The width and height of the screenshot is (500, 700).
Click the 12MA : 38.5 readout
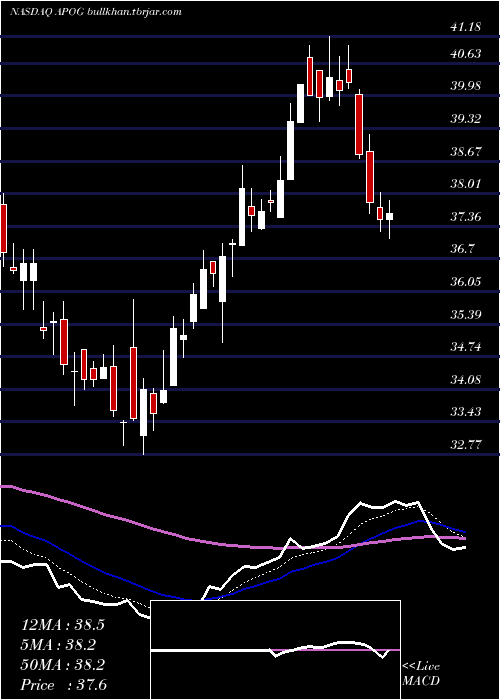(x=62, y=625)
